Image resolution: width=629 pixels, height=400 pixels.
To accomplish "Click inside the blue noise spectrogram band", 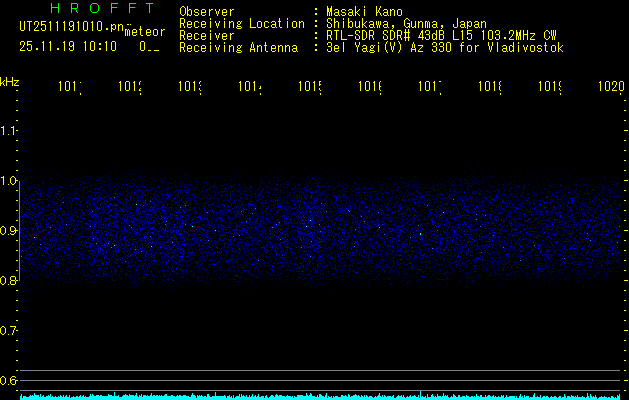I will [320, 232].
